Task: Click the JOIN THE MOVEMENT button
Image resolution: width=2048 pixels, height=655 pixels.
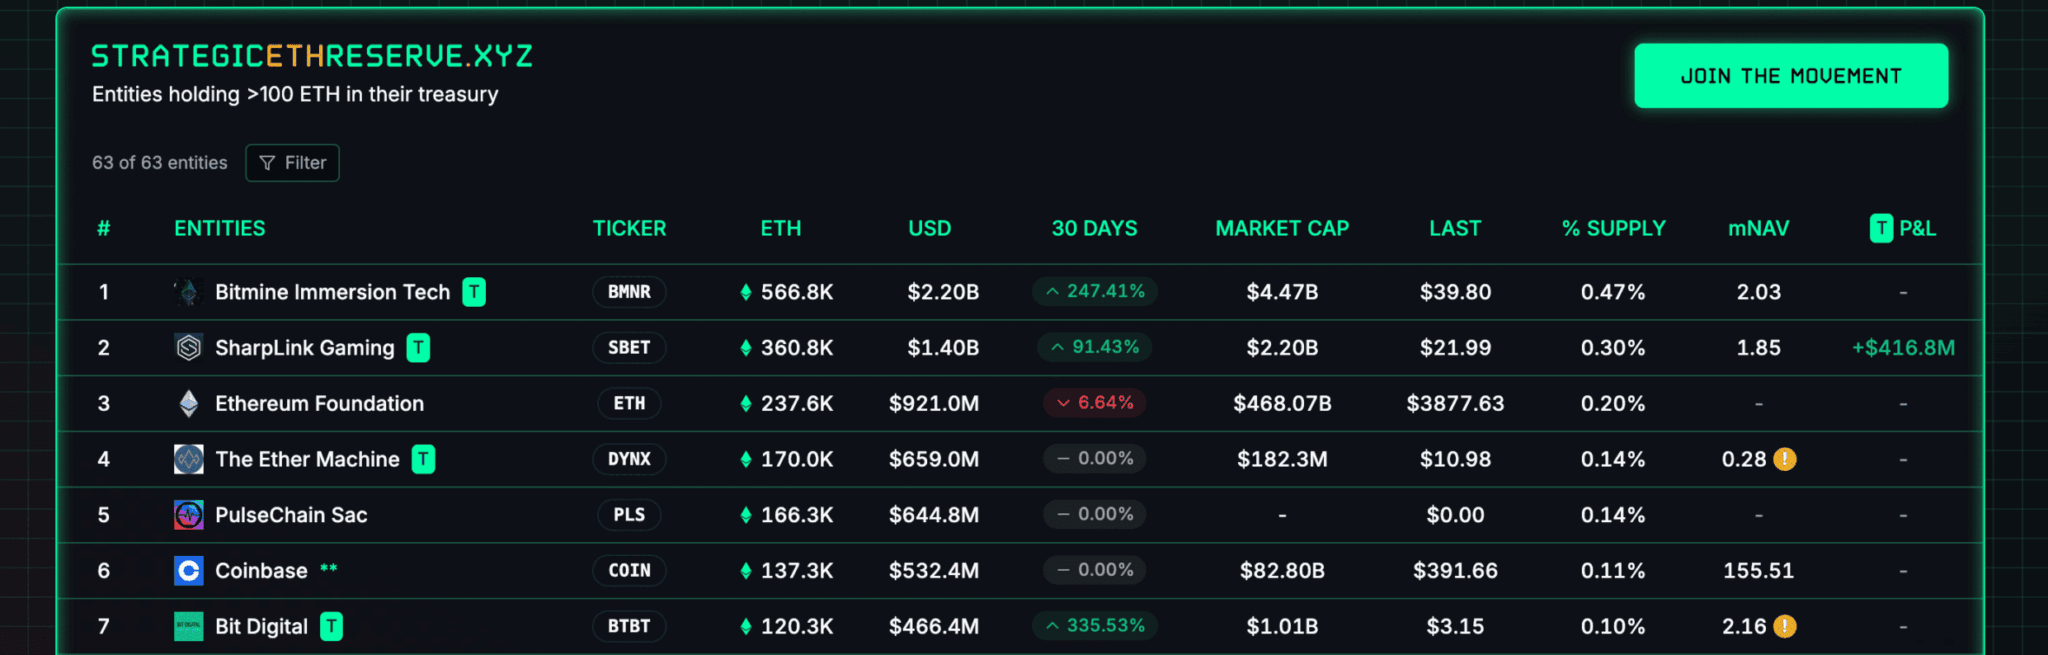Action: coord(1791,76)
